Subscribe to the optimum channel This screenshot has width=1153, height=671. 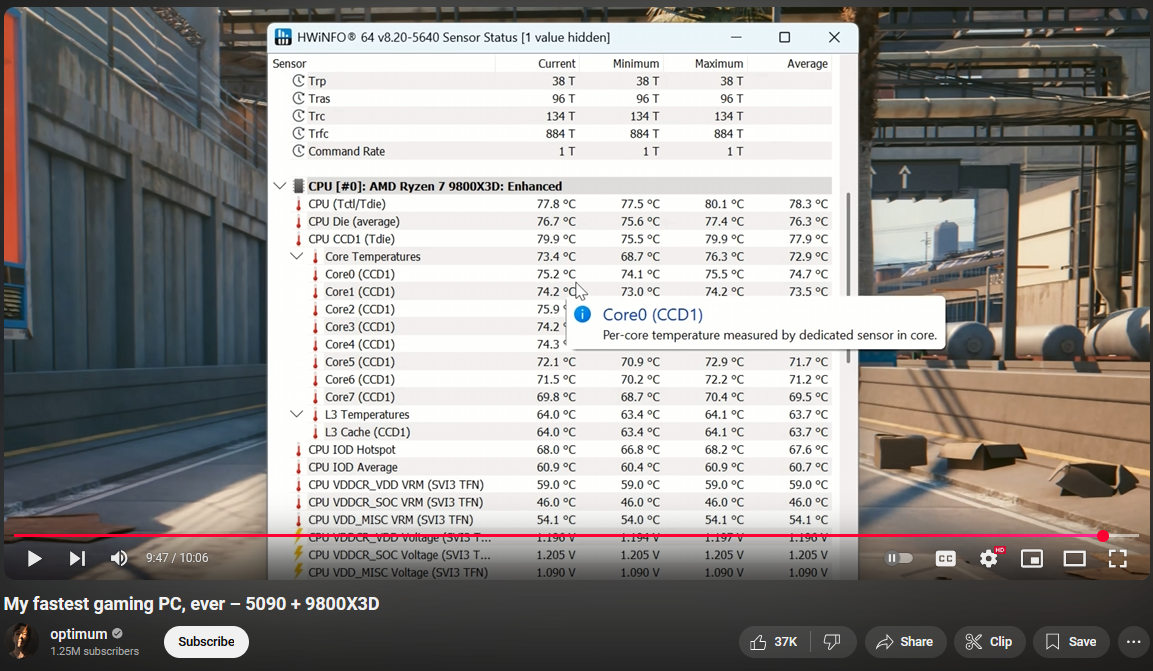pos(206,642)
